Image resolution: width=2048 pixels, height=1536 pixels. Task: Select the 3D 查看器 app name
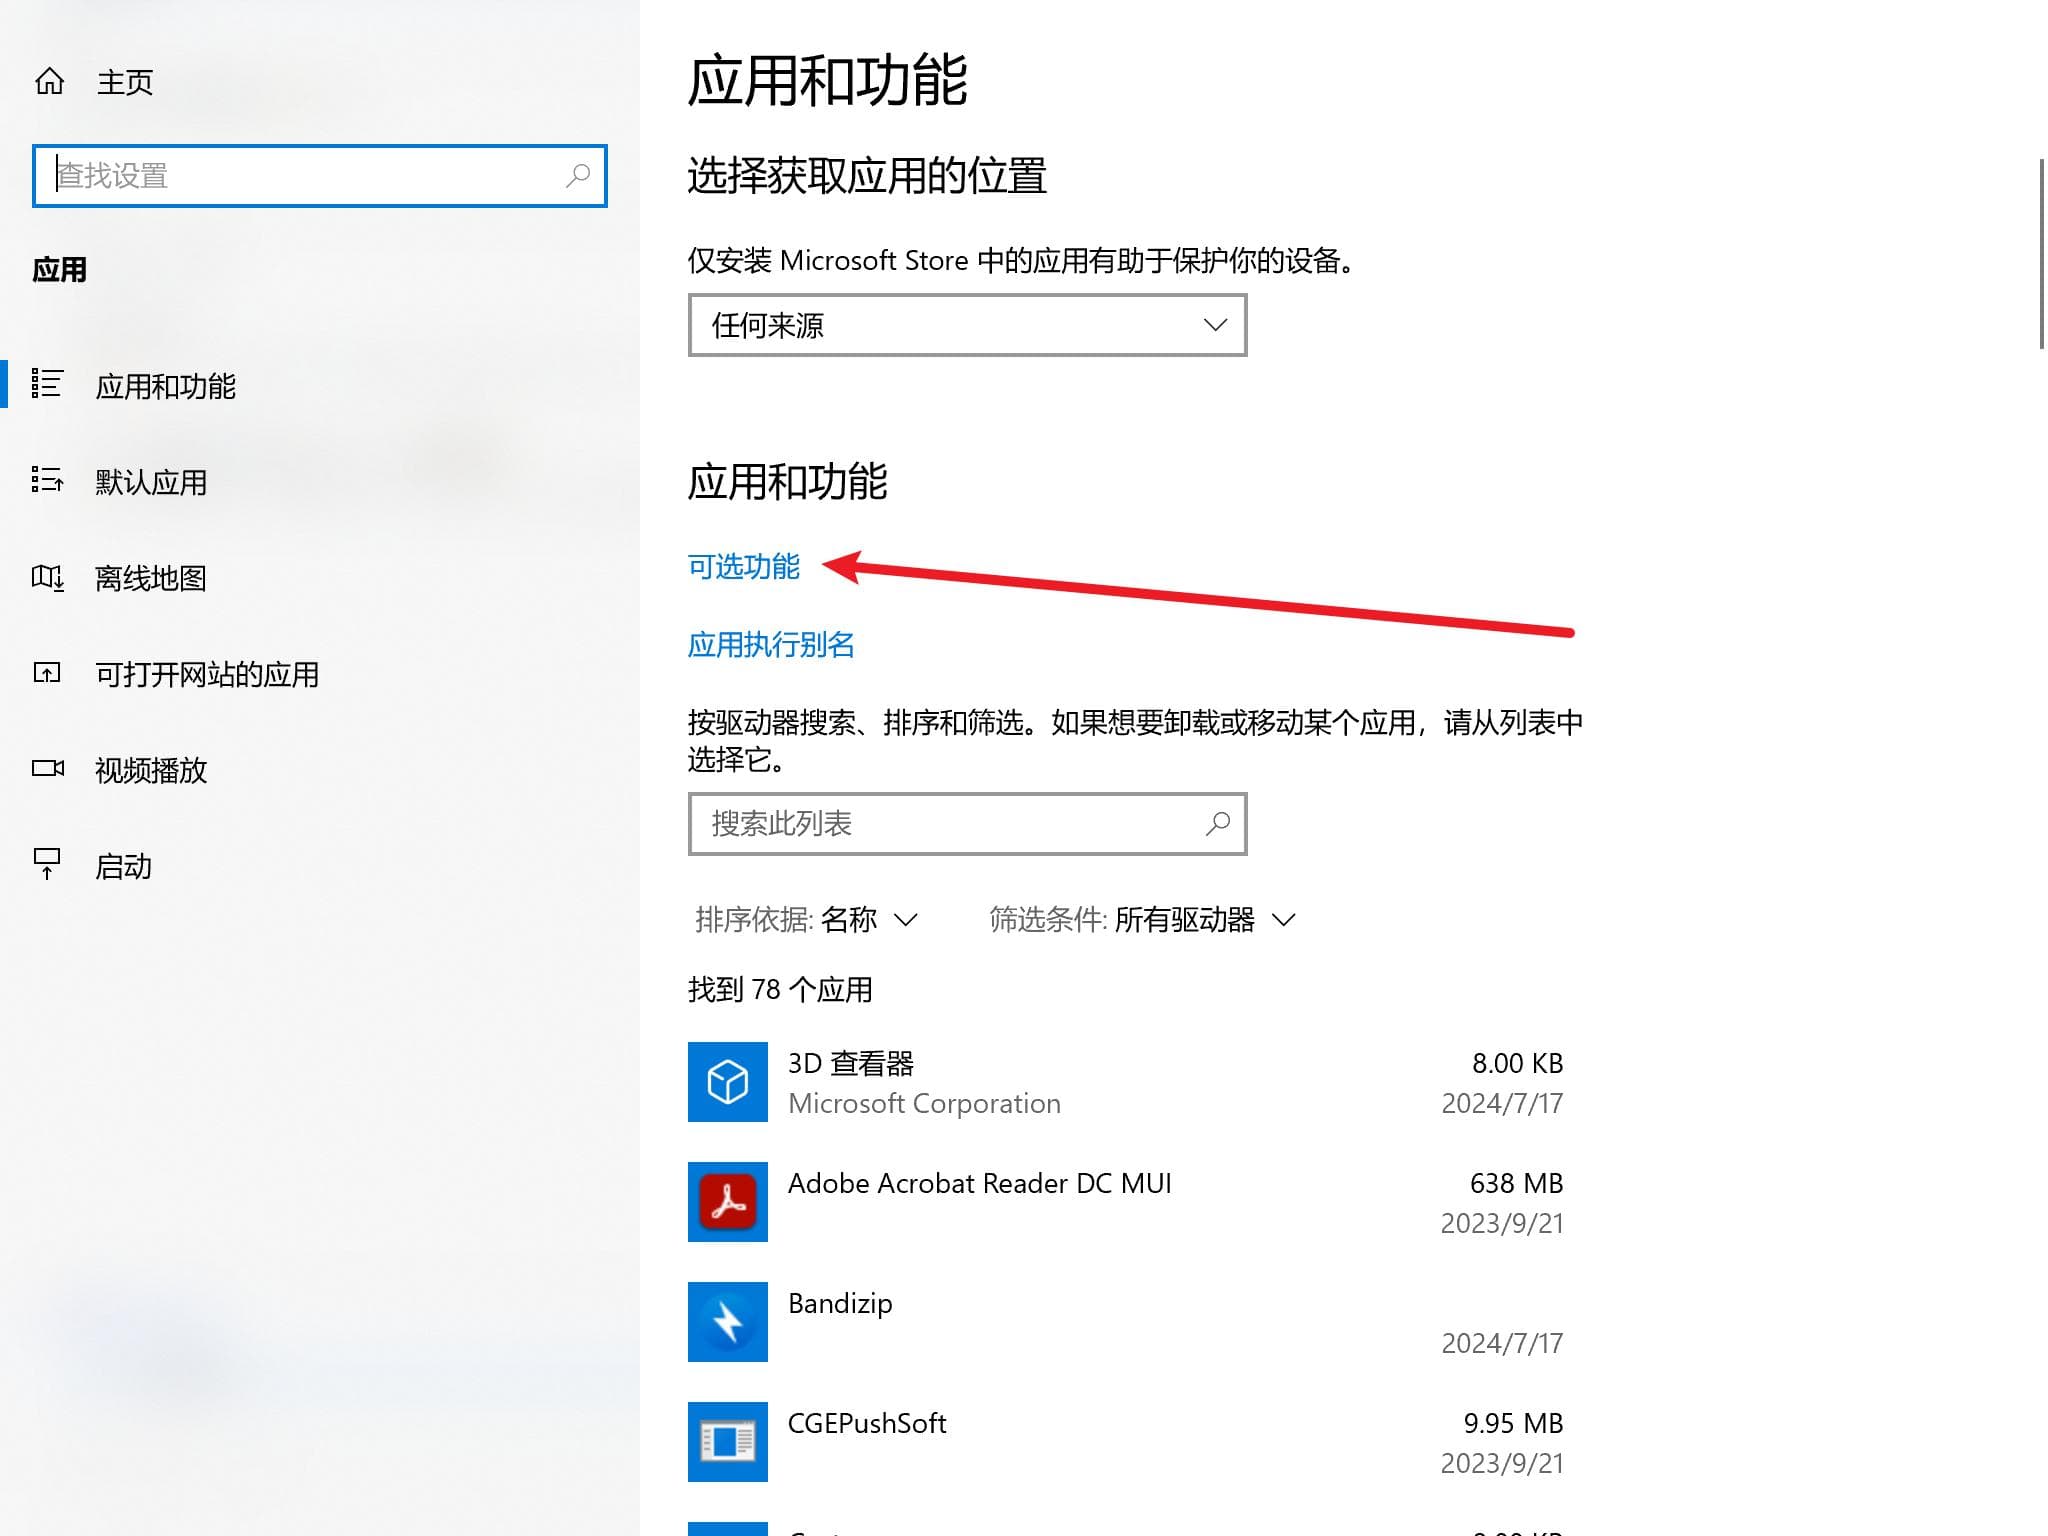pyautogui.click(x=851, y=1063)
